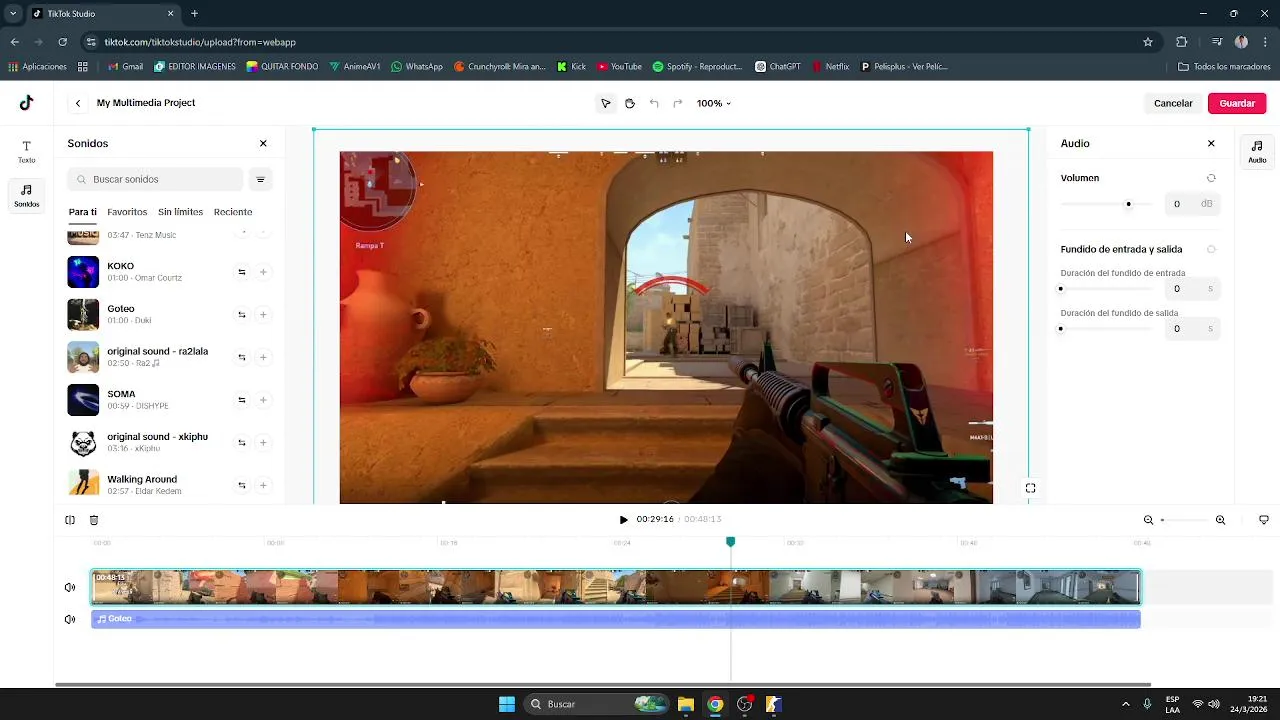Open File Explorer from taskbar
1280x720 pixels.
point(686,704)
